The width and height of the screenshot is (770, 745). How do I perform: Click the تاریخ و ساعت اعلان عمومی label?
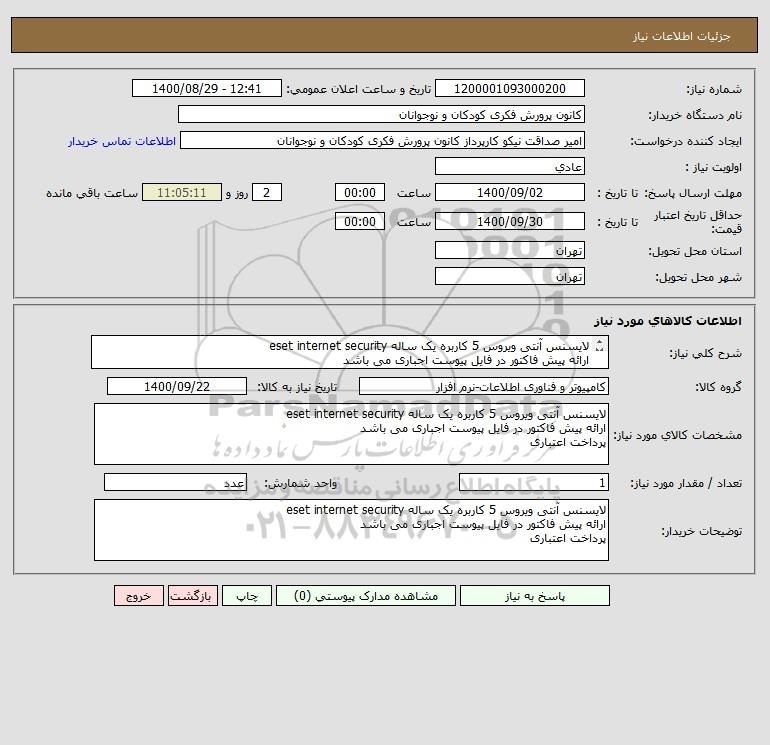[358, 89]
